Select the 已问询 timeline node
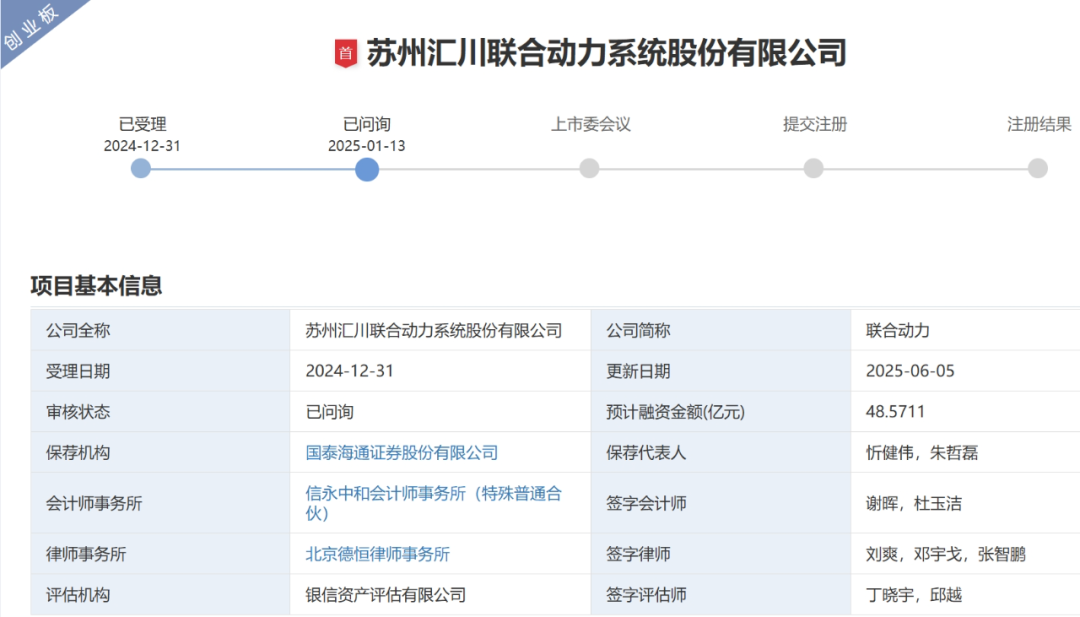 click(x=366, y=169)
